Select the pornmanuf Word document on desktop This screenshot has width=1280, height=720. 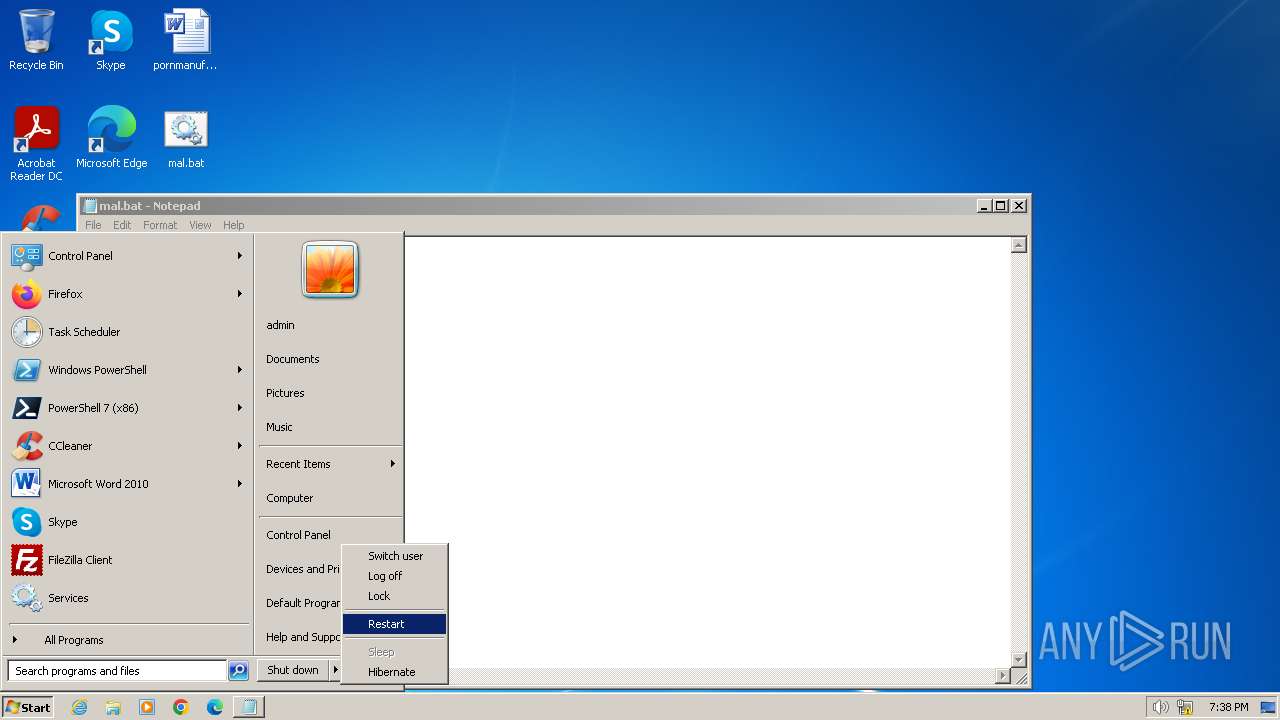point(185,40)
